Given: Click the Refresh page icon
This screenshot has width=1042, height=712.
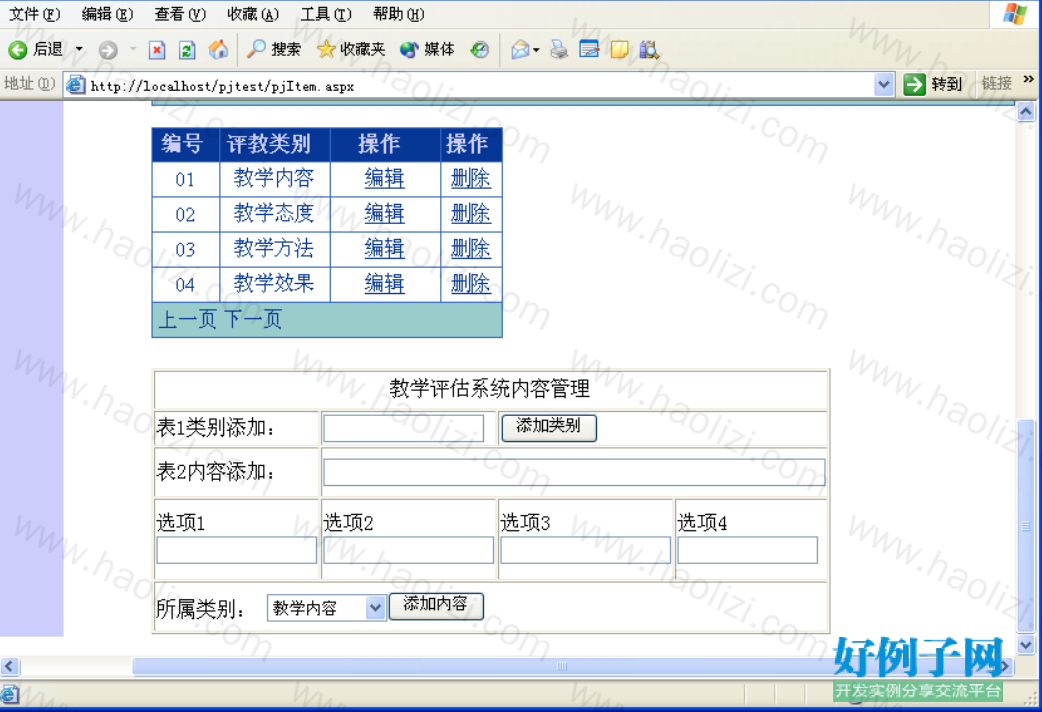Looking at the screenshot, I should (x=187, y=50).
